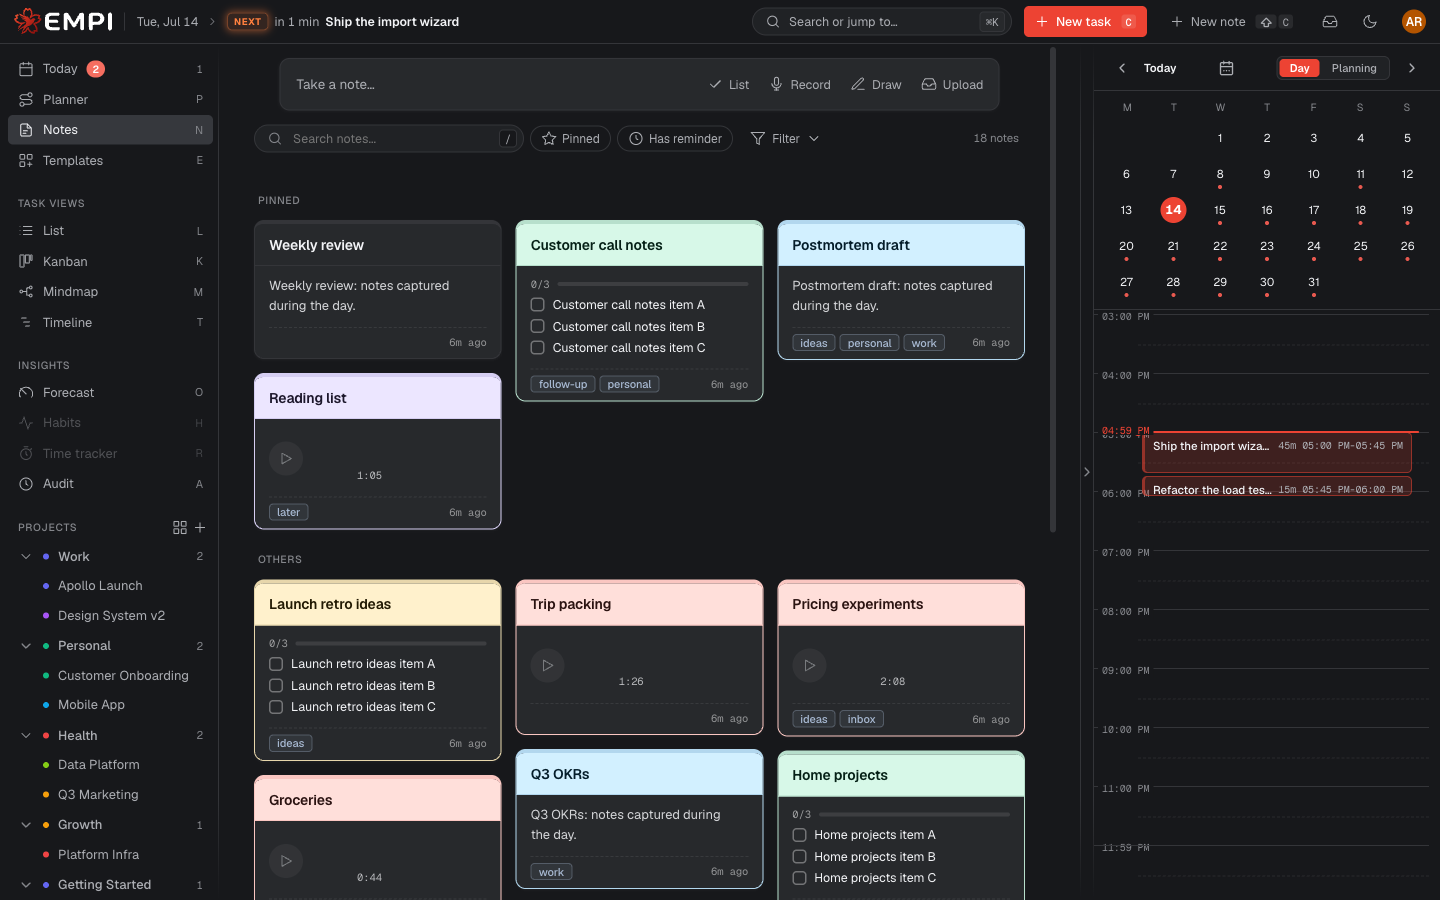Expand breadcrumb chevron after date
The height and width of the screenshot is (900, 1440).
pyautogui.click(x=212, y=21)
